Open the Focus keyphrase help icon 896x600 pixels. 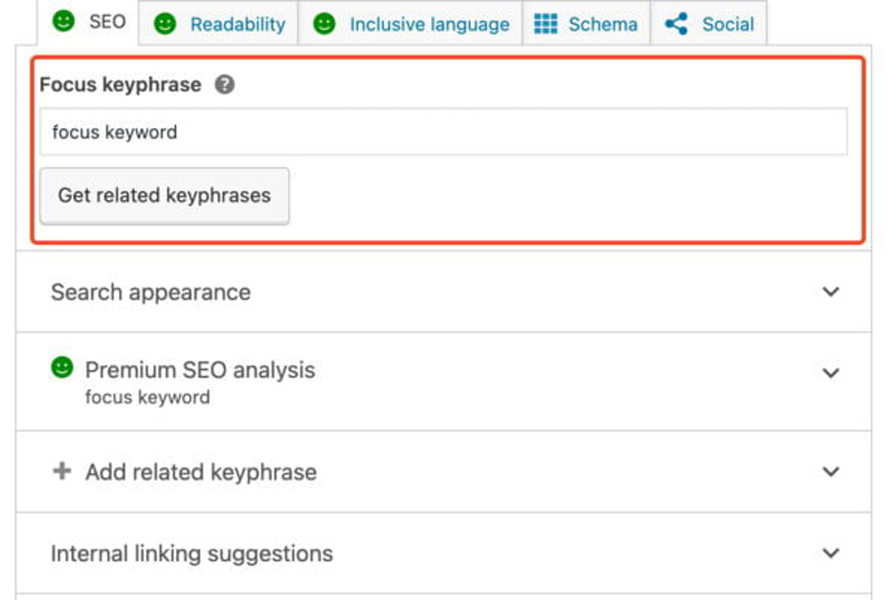(x=225, y=85)
